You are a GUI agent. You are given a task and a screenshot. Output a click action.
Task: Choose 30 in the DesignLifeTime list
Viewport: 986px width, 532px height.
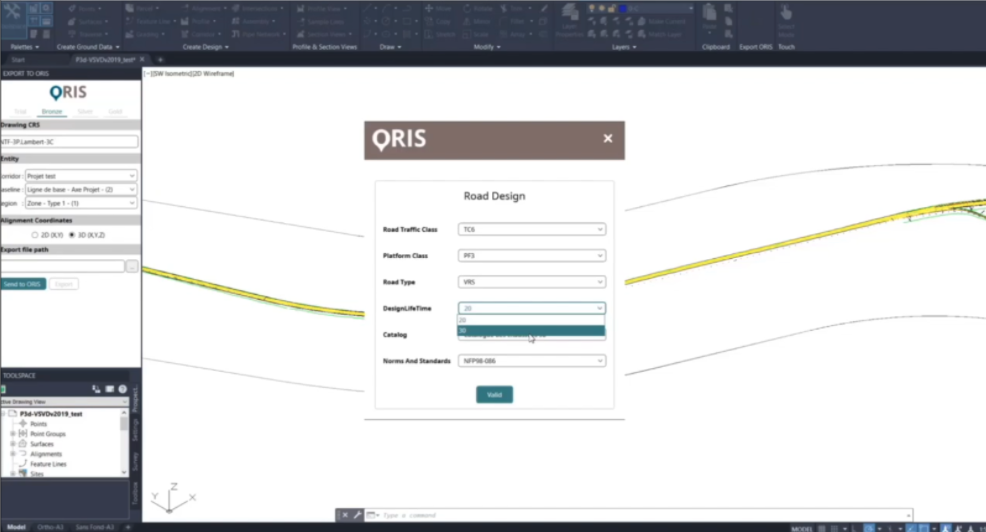click(x=531, y=330)
